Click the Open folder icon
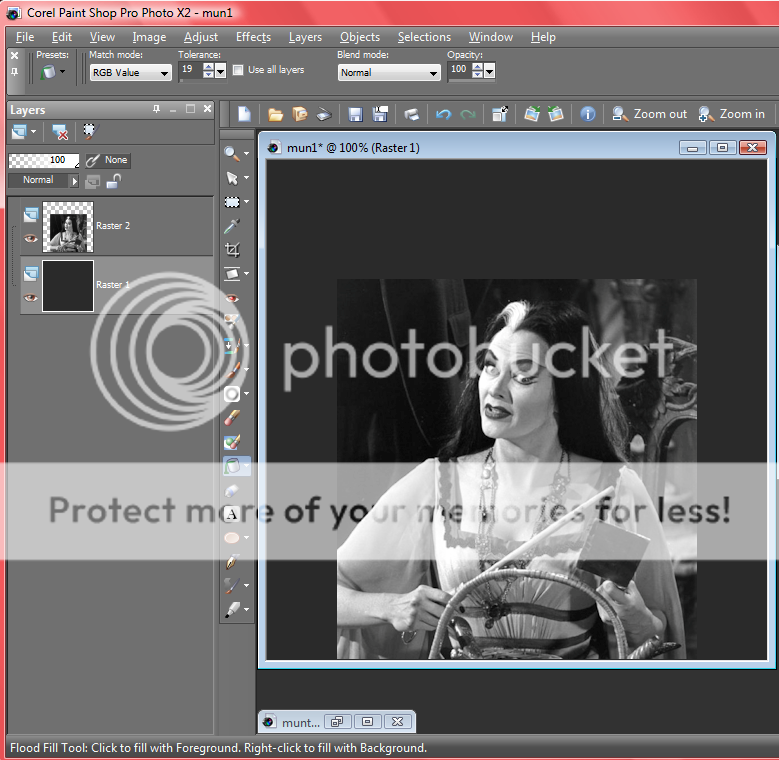Image resolution: width=779 pixels, height=760 pixels. [275, 114]
